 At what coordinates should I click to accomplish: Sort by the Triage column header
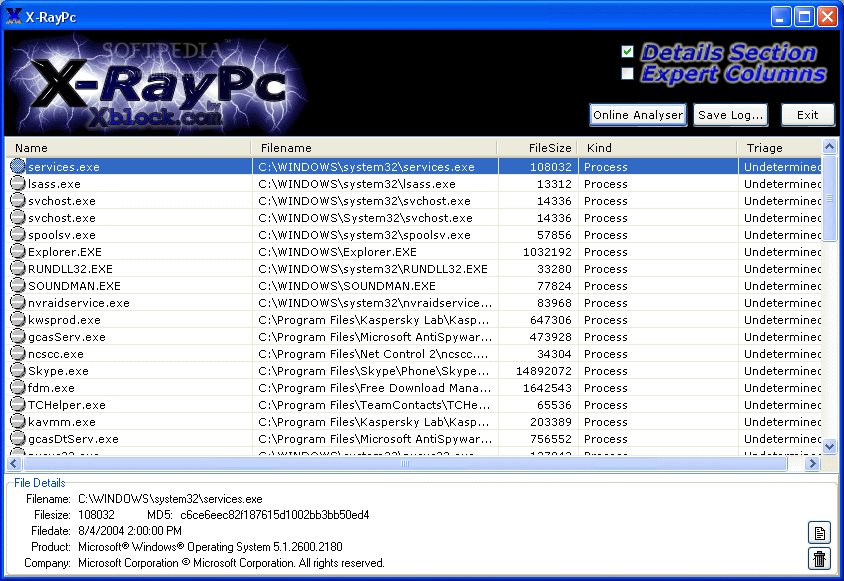[x=779, y=148]
